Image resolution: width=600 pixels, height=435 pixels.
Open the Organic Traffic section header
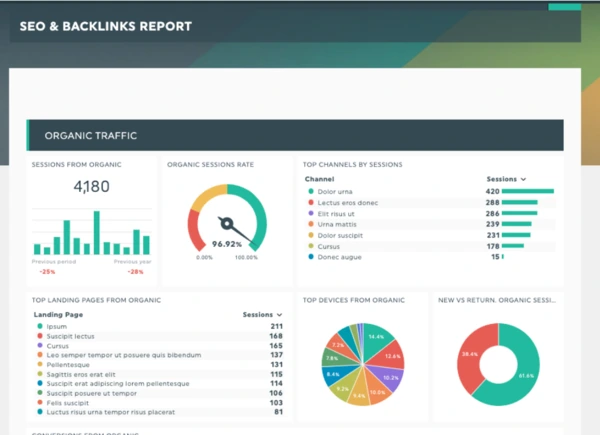[x=91, y=135]
